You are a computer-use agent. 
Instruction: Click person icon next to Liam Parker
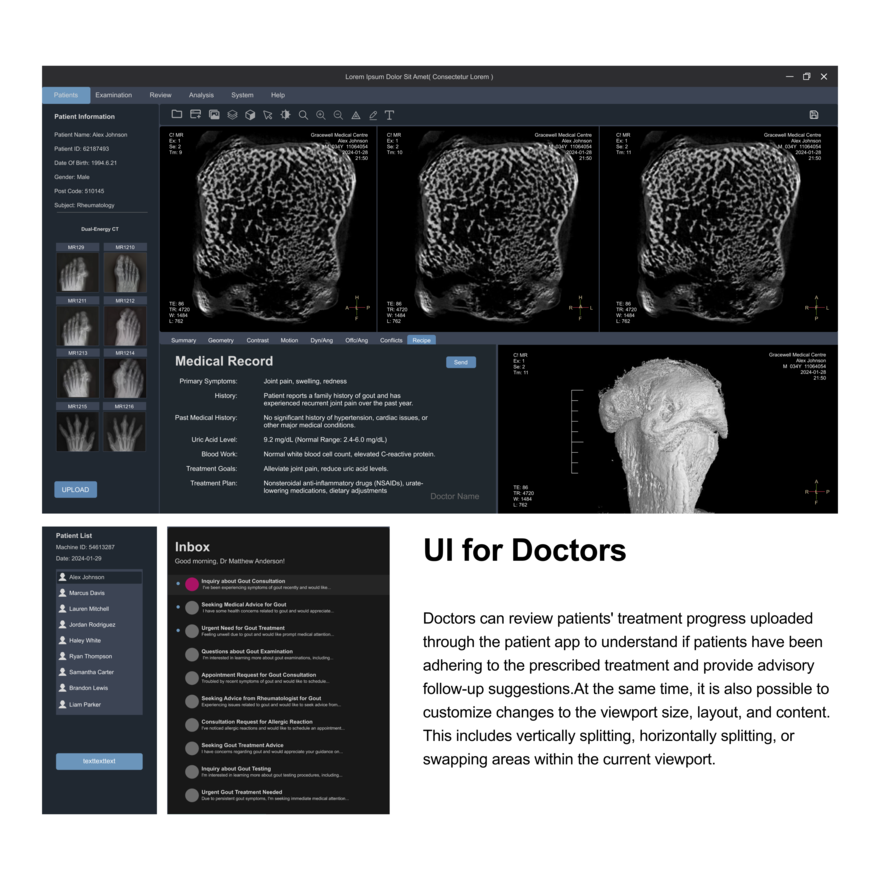coord(62,704)
